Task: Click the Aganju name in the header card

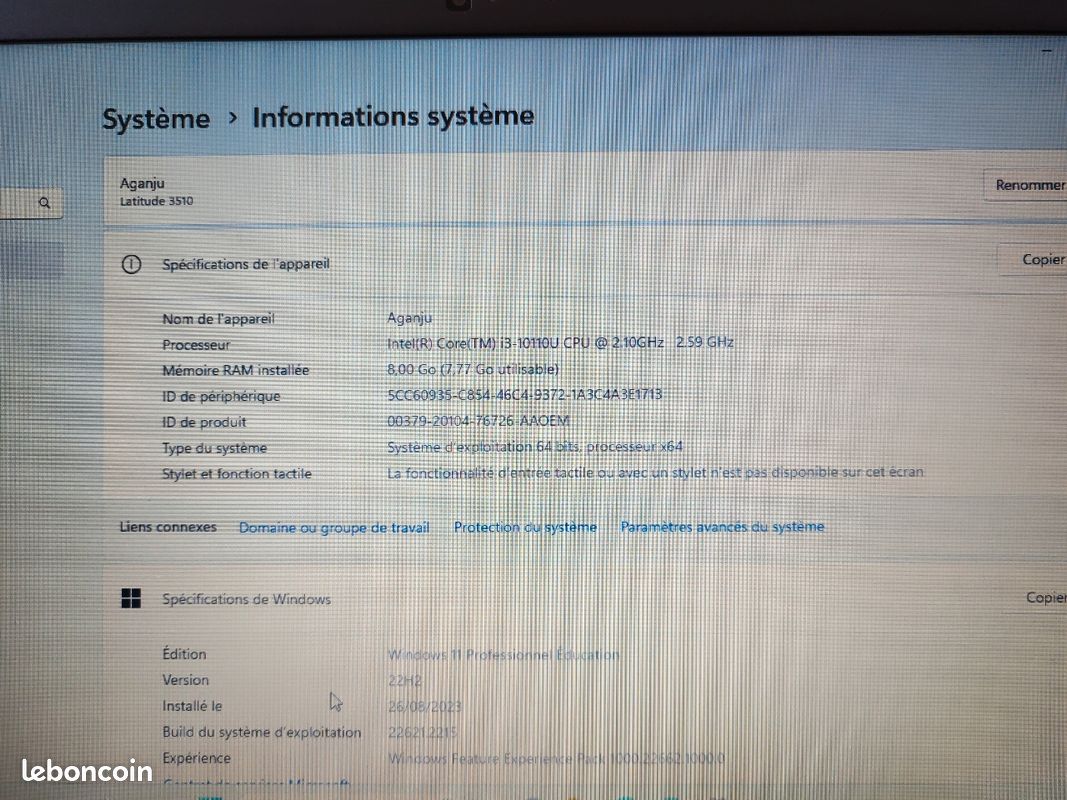Action: (142, 183)
